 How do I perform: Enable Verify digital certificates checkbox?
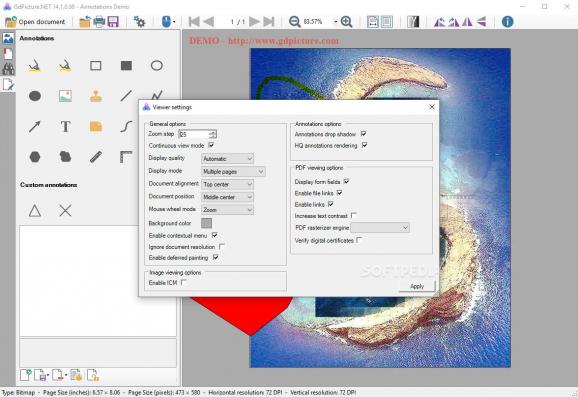pyautogui.click(x=359, y=240)
